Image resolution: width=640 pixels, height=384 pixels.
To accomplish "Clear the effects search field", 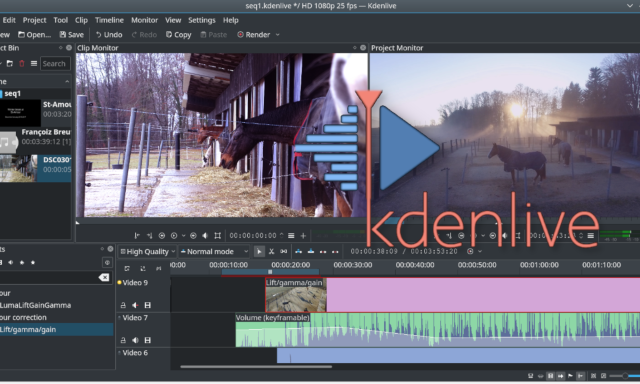I will point(104,277).
